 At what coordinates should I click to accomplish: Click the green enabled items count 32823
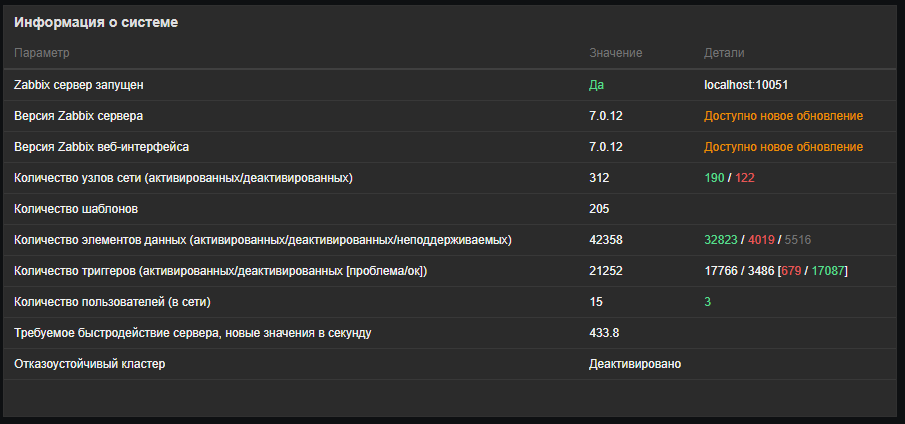click(721, 240)
